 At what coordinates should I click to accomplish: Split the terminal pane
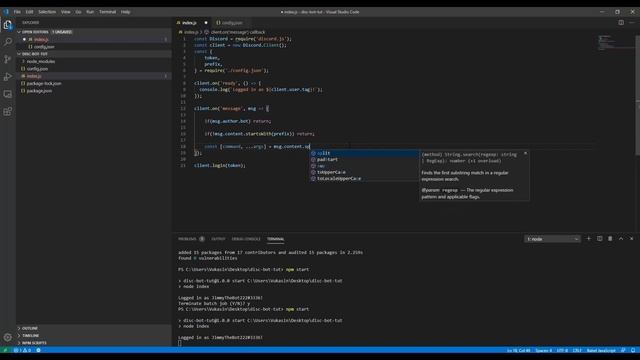[599, 239]
